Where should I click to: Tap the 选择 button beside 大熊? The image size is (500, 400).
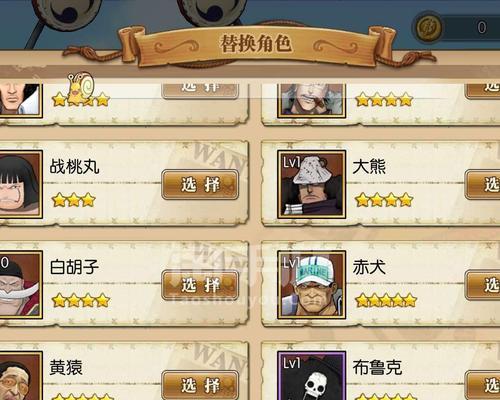483,184
